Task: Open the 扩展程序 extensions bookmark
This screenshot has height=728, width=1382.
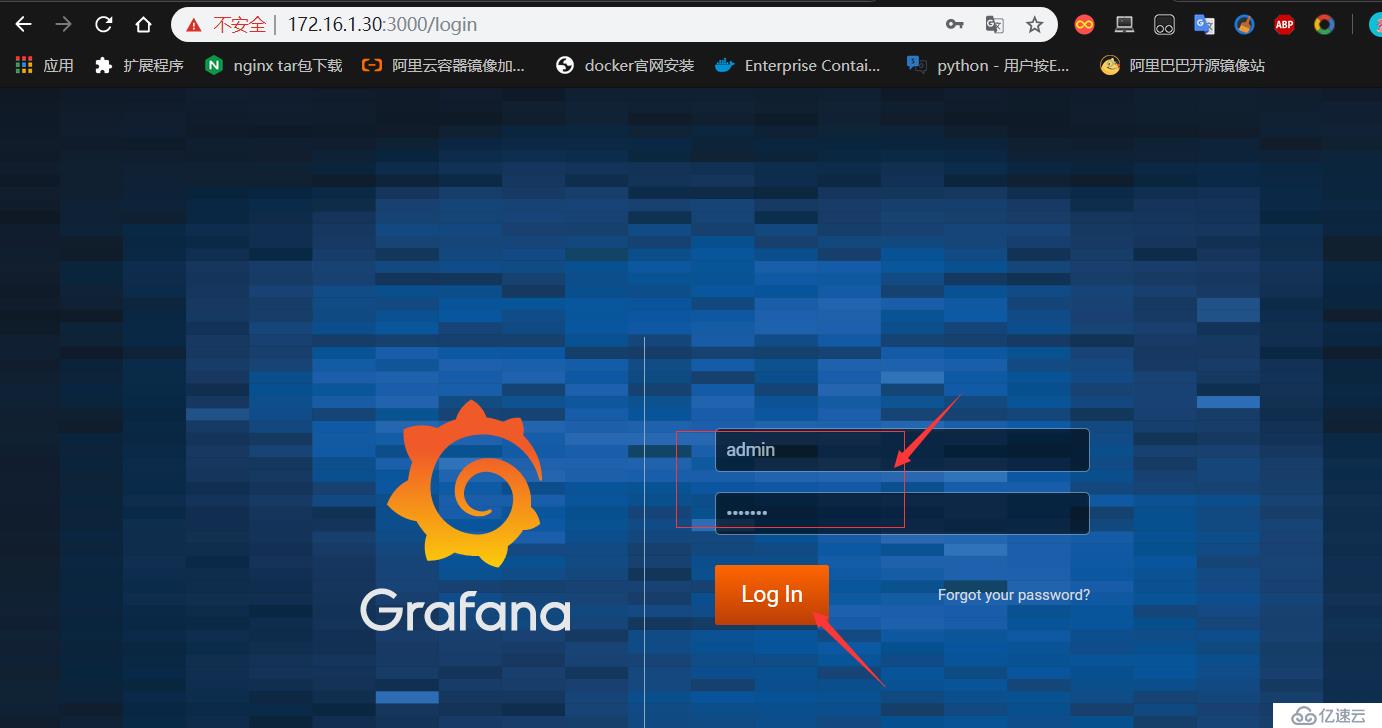Action: pos(139,65)
